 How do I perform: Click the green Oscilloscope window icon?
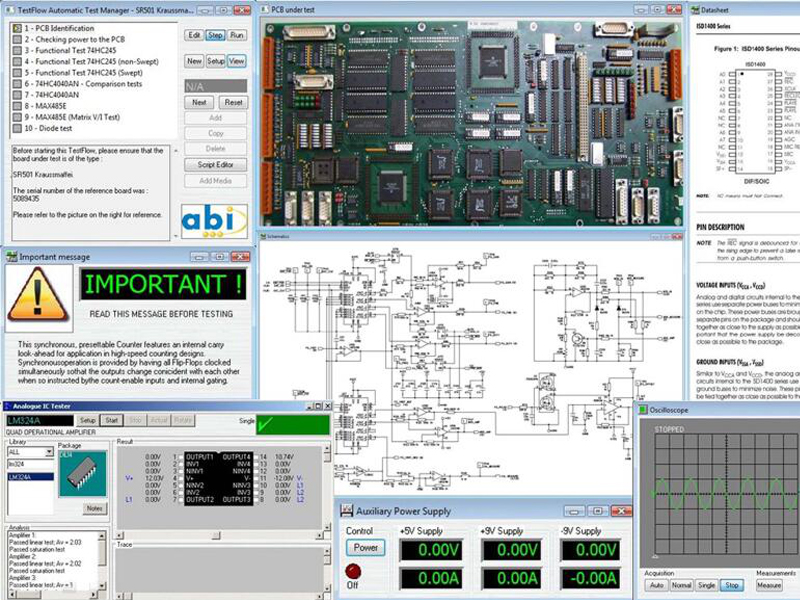tap(643, 410)
